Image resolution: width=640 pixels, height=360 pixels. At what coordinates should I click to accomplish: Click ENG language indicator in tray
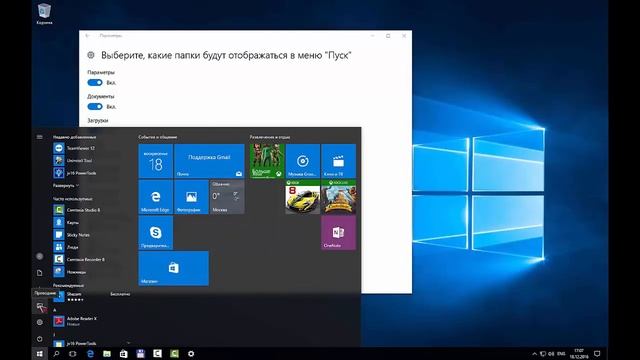click(x=561, y=354)
